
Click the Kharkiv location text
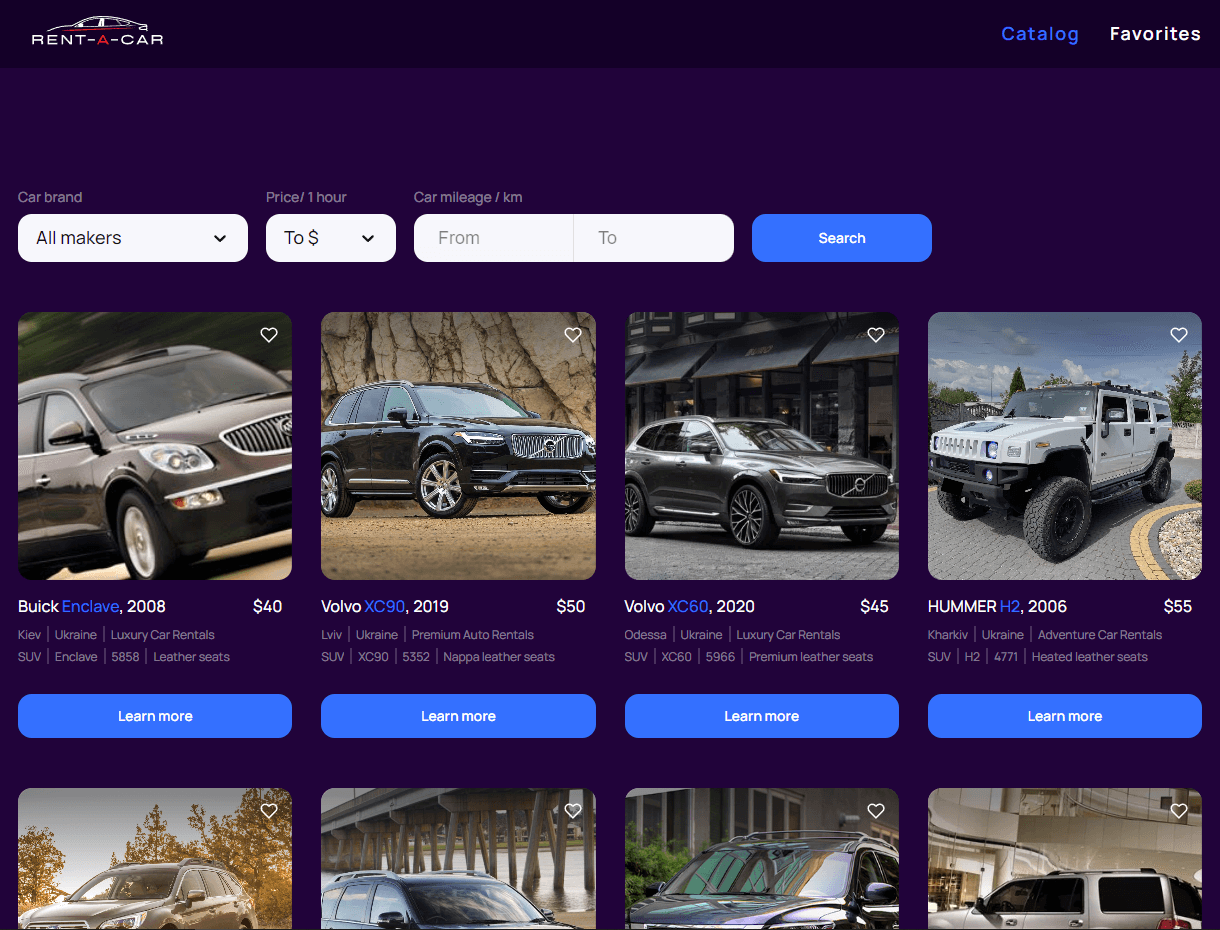click(x=946, y=635)
